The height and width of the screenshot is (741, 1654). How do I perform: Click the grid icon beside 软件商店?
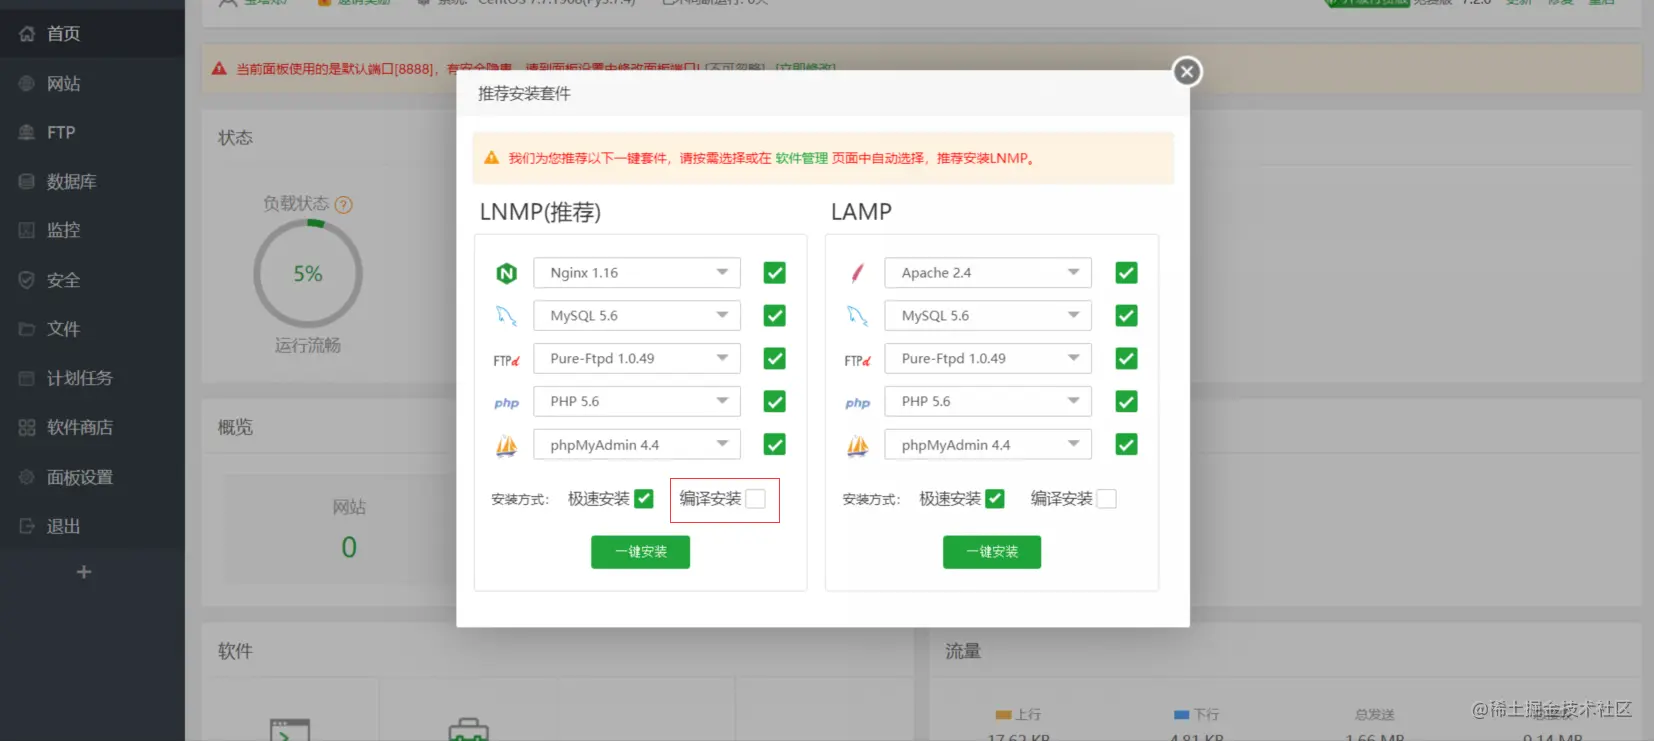coord(27,427)
